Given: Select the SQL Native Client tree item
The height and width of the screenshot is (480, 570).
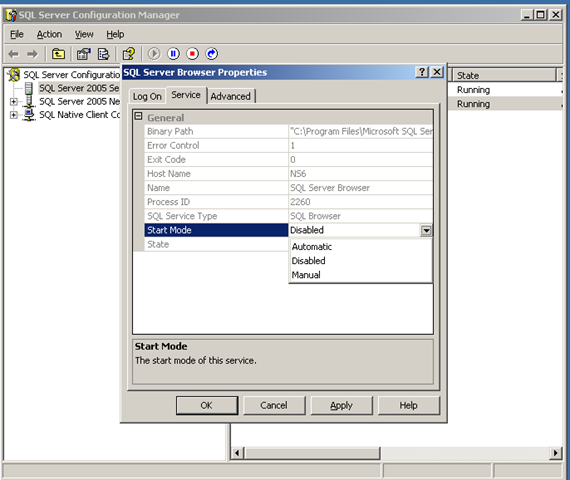Looking at the screenshot, I should pyautogui.click(x=79, y=115).
